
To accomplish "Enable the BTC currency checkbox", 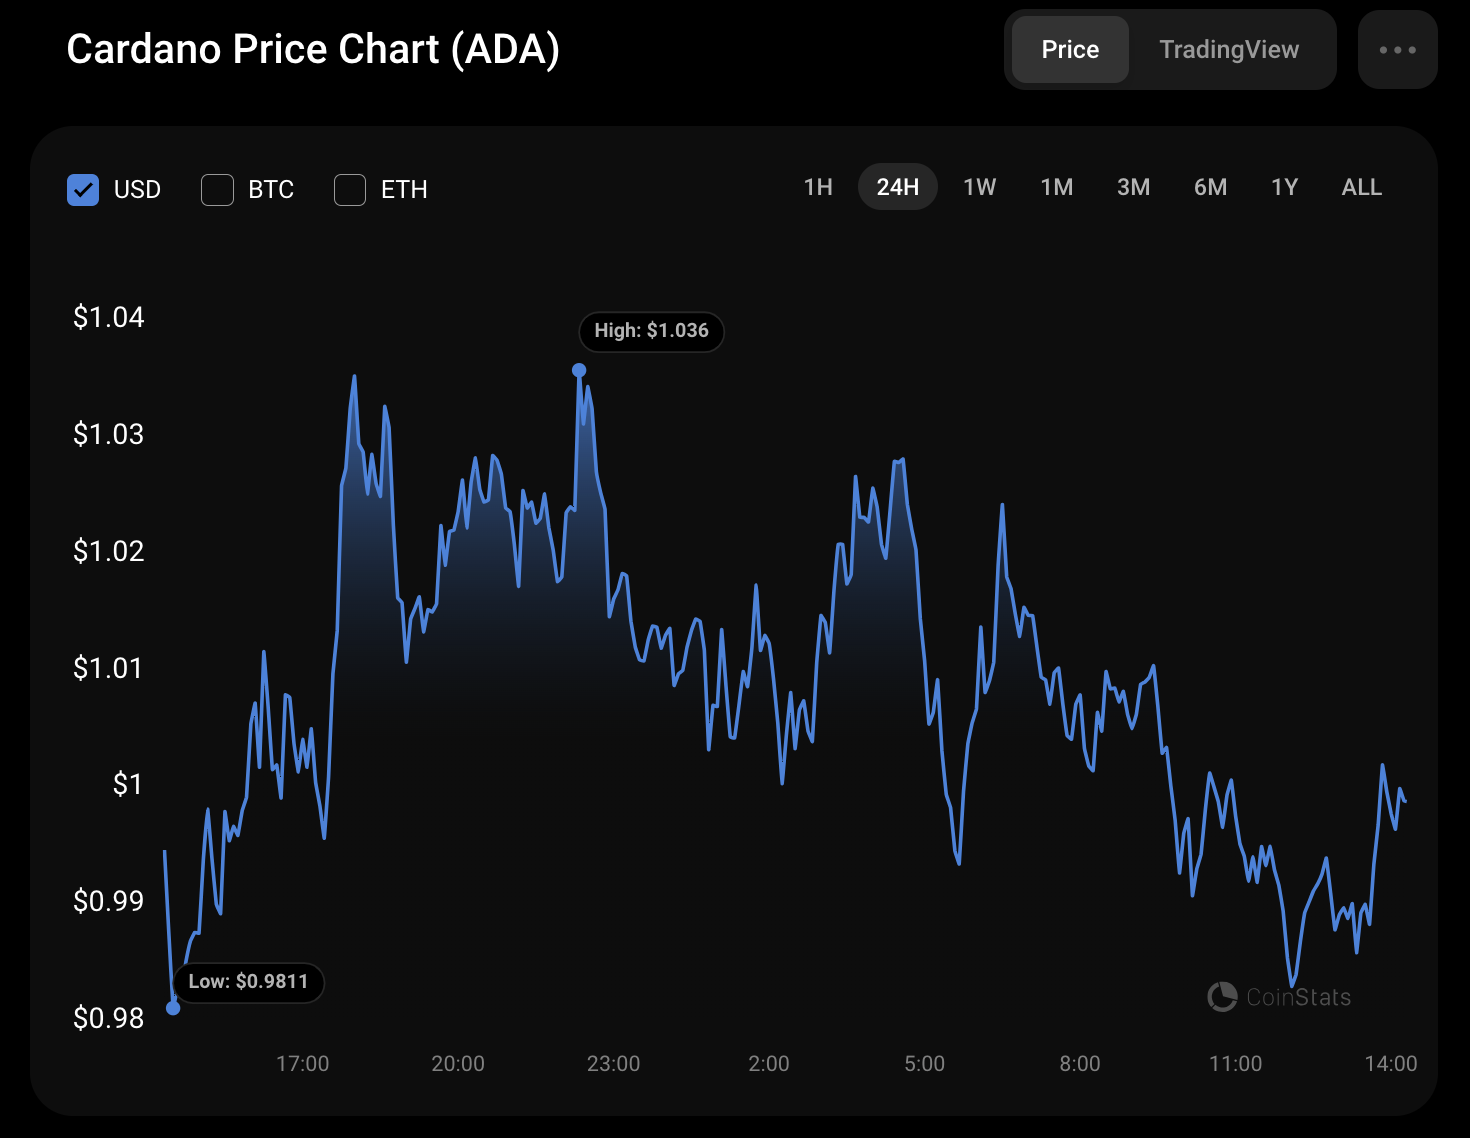I will 217,190.
